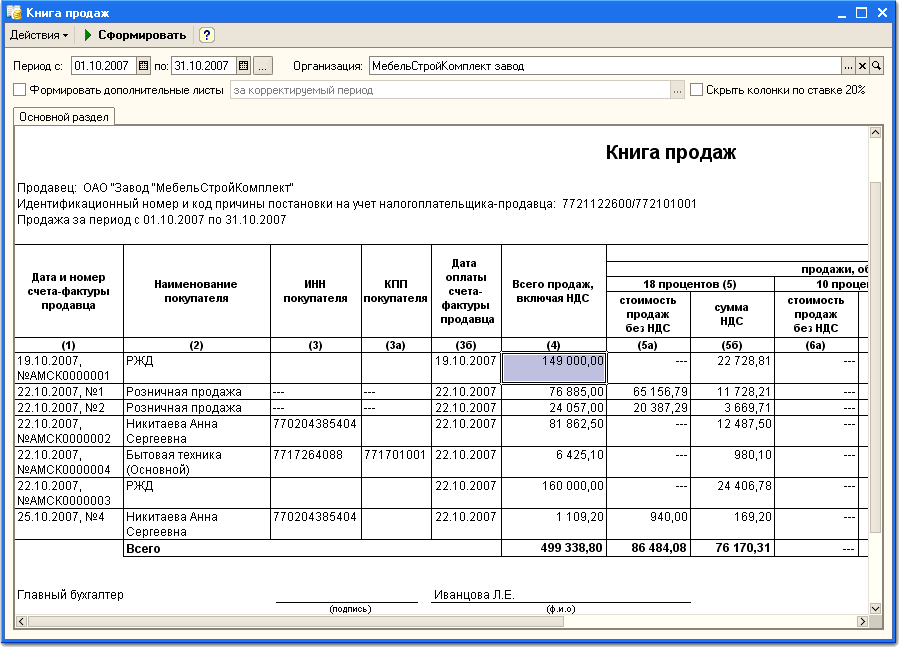The width and height of the screenshot is (899, 647).
Task: Select cell 169,20
Action: [x=733, y=524]
